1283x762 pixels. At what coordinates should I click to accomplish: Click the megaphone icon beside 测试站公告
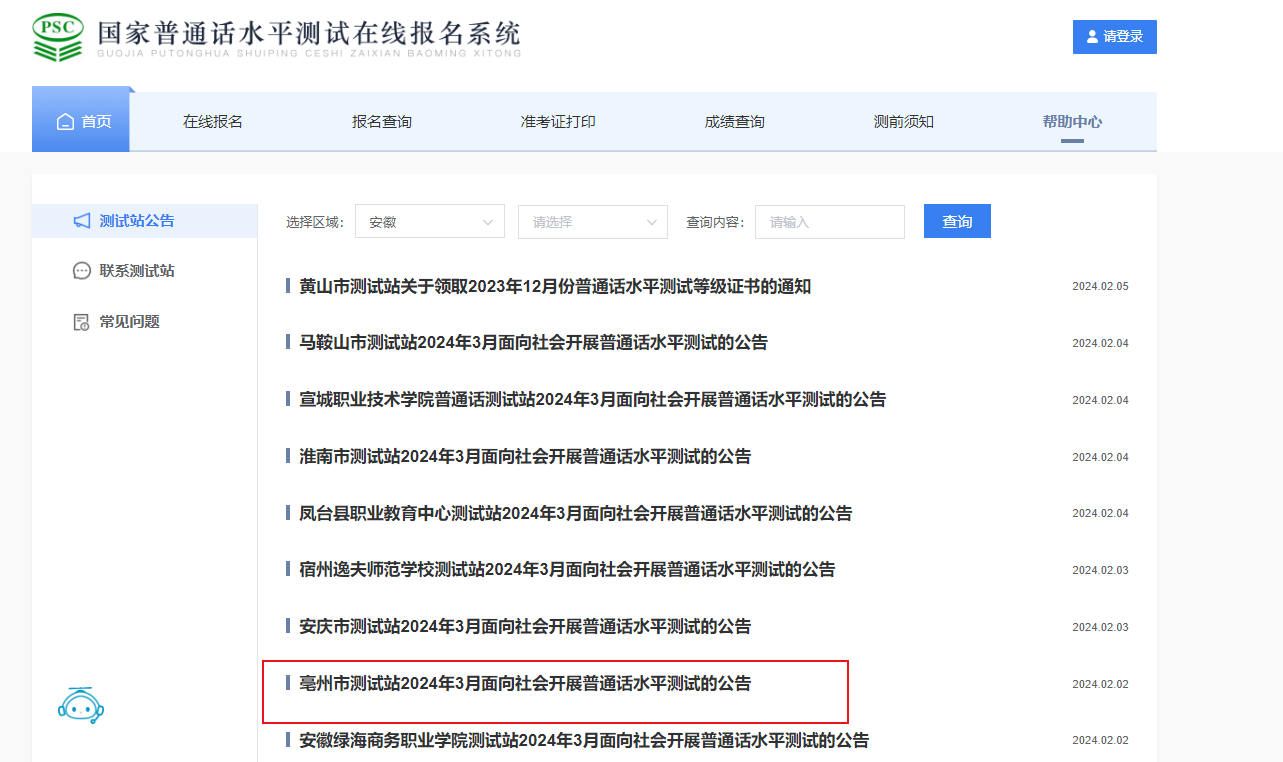pyautogui.click(x=82, y=221)
